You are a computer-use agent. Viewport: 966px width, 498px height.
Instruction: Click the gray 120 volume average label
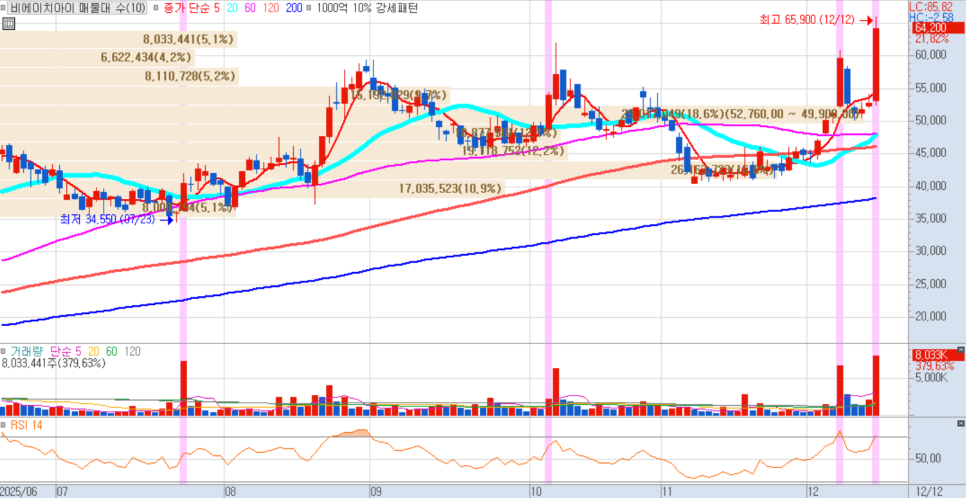coord(132,351)
